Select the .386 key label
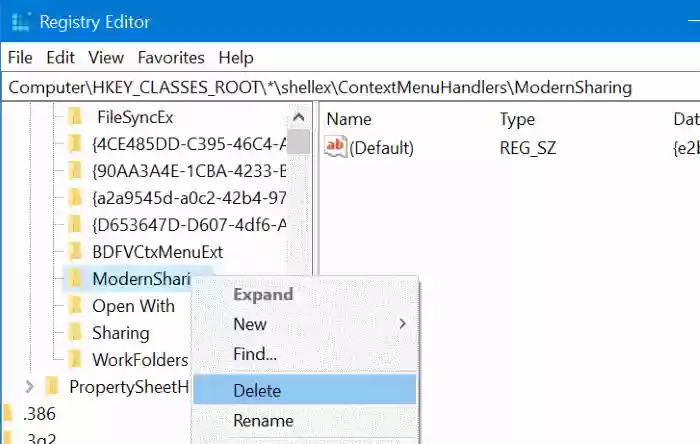The width and height of the screenshot is (700, 444). [39, 414]
